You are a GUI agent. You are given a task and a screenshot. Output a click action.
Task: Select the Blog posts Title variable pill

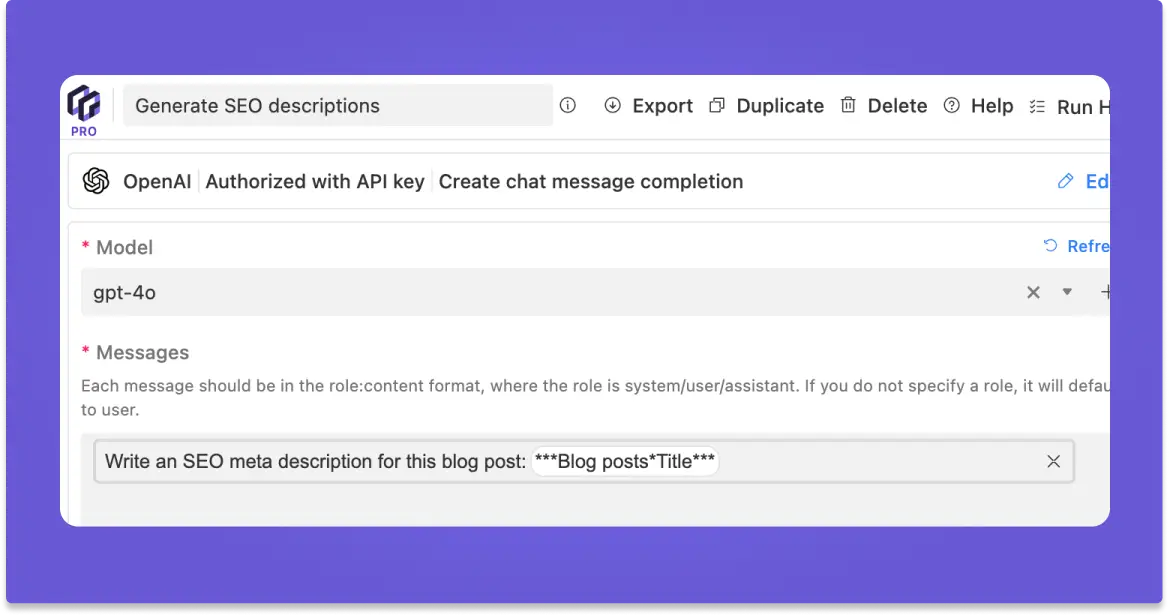pos(625,461)
